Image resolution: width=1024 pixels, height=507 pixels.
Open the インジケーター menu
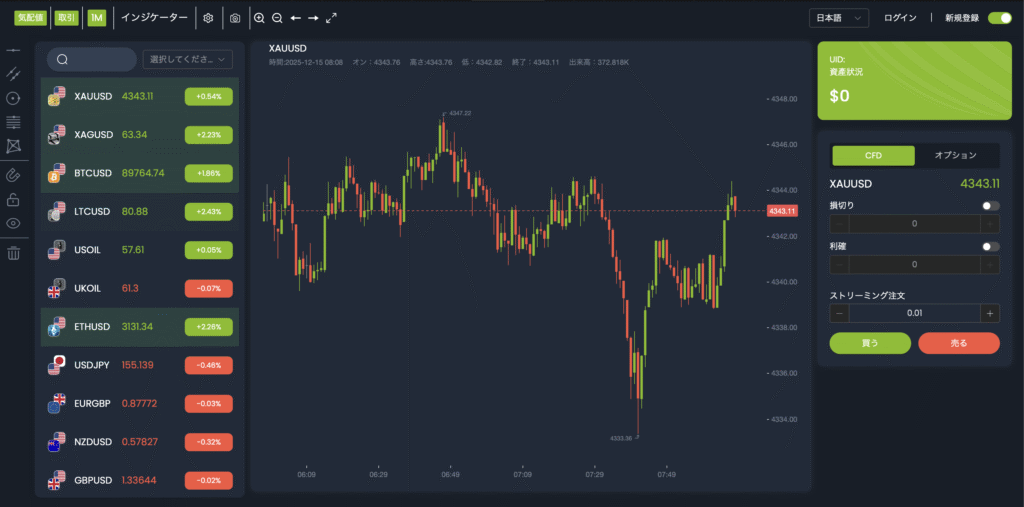(154, 18)
